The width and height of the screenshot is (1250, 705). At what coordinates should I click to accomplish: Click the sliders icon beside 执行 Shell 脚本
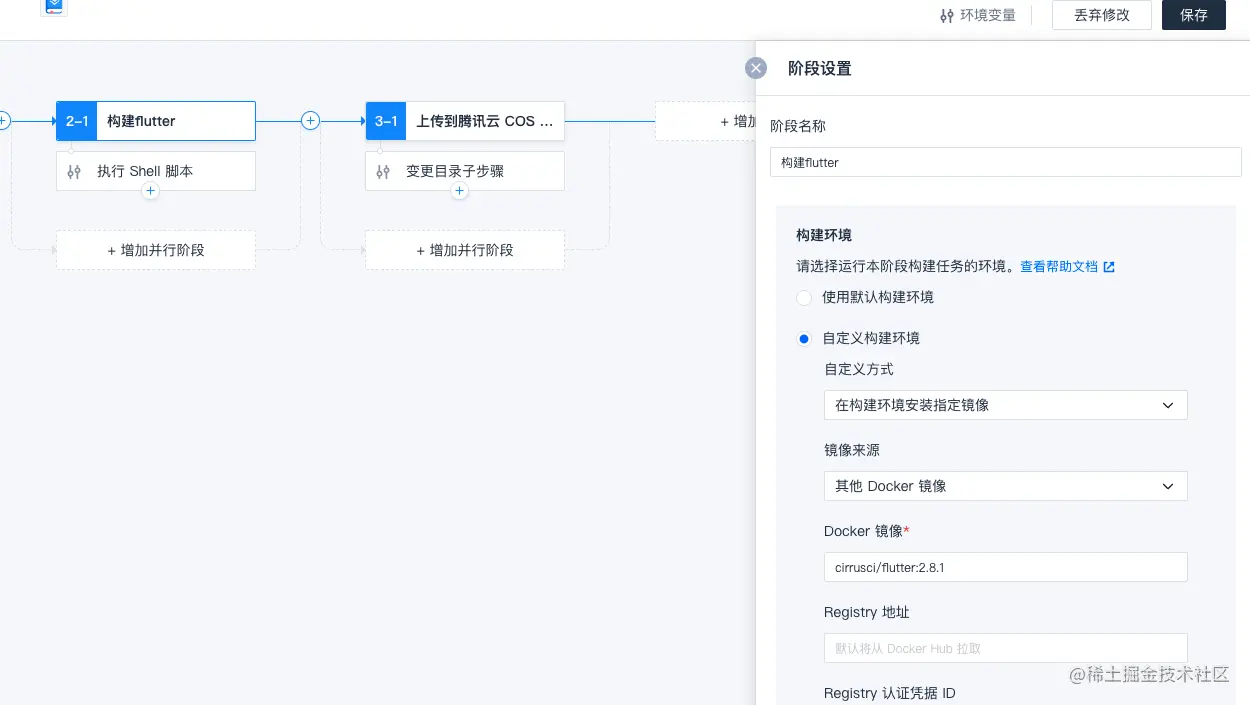click(x=74, y=172)
